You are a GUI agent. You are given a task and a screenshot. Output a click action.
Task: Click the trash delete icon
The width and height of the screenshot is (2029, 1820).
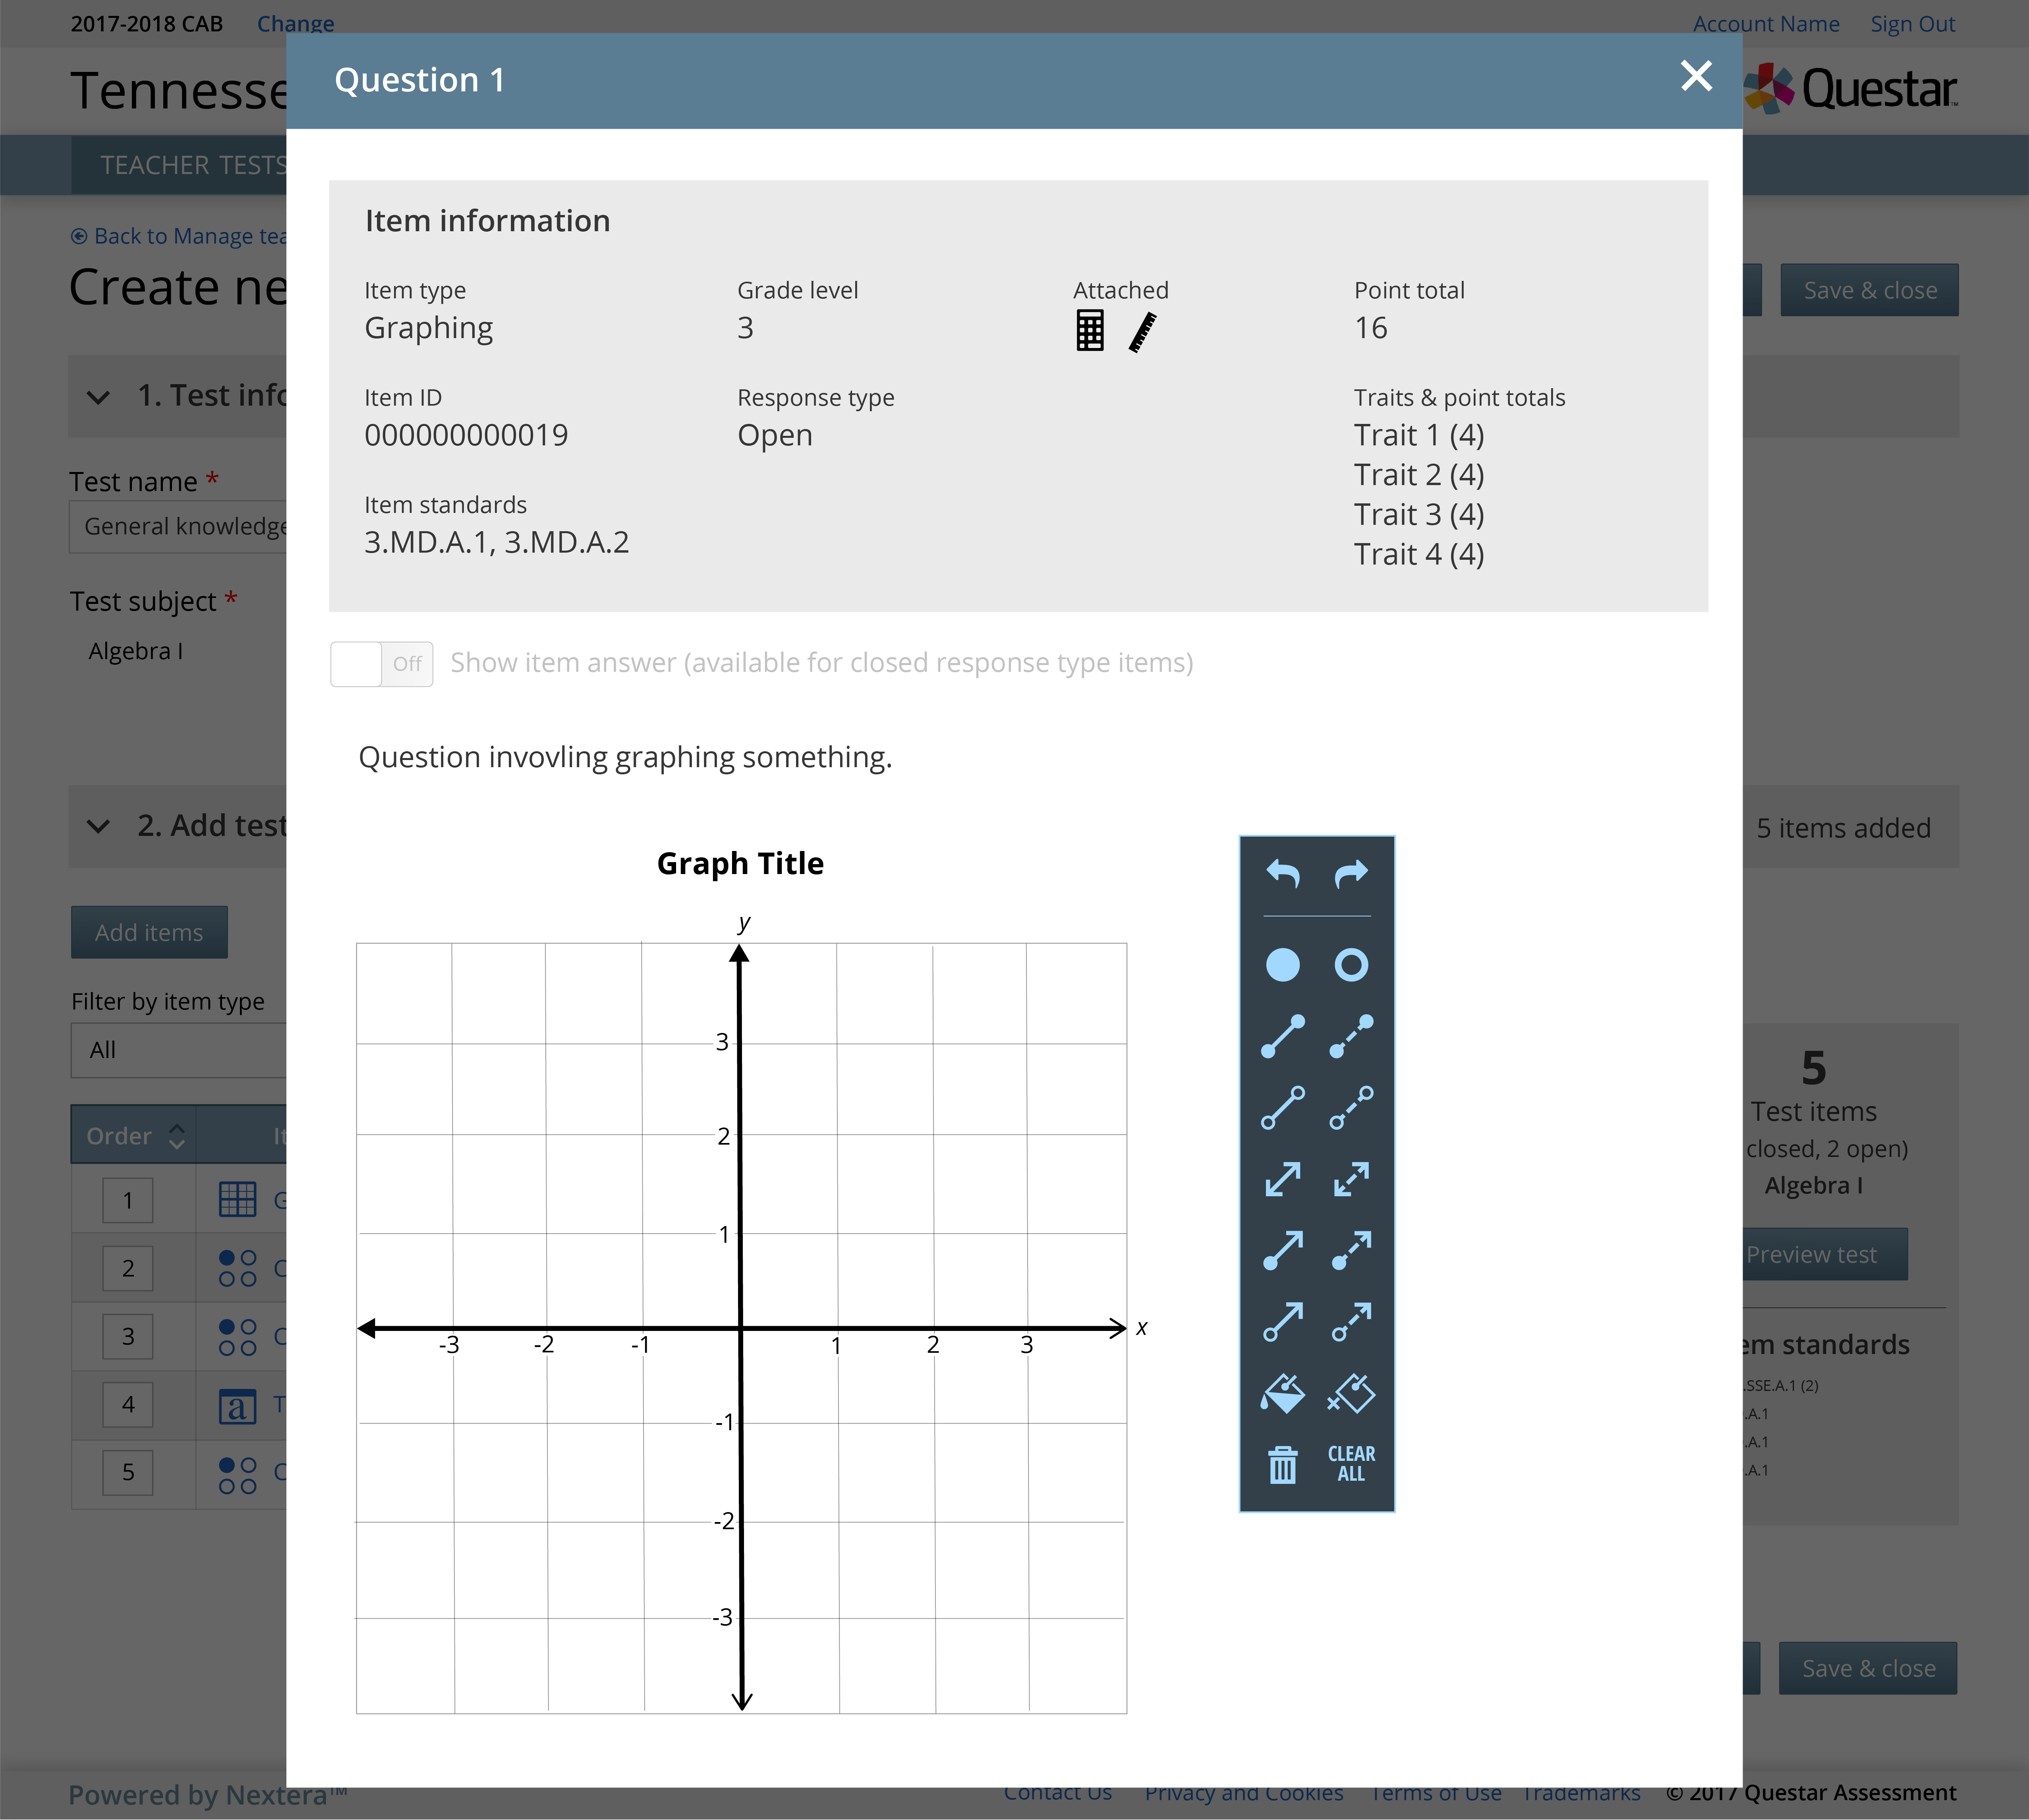click(1283, 1464)
